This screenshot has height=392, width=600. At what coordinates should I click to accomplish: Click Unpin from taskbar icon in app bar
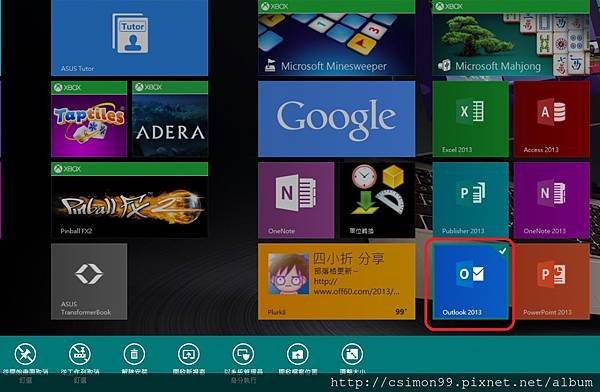click(x=80, y=354)
